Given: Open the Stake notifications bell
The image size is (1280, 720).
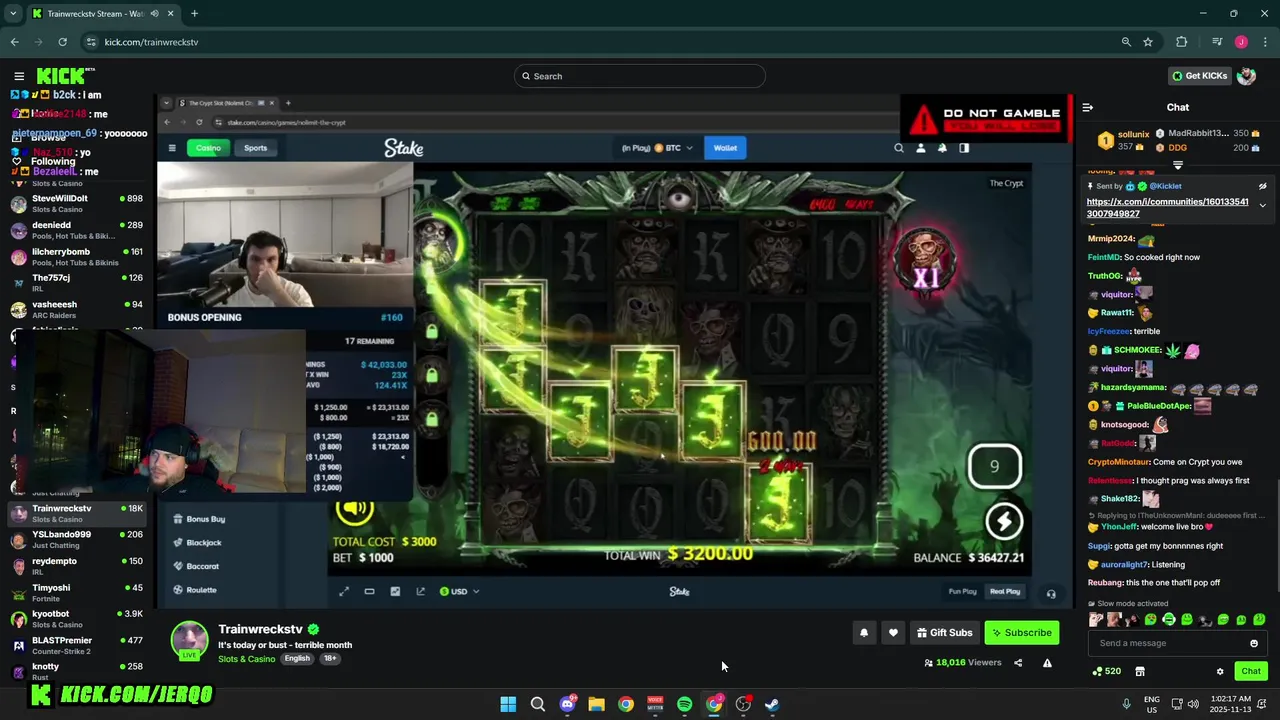Looking at the screenshot, I should point(942,148).
